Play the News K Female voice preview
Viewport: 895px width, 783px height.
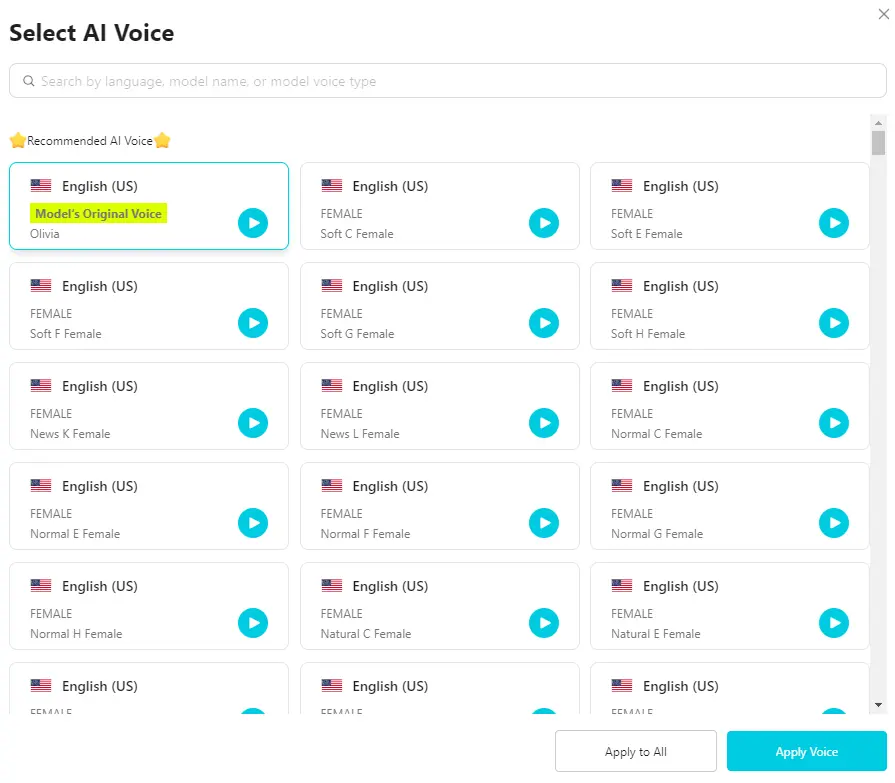pos(252,423)
